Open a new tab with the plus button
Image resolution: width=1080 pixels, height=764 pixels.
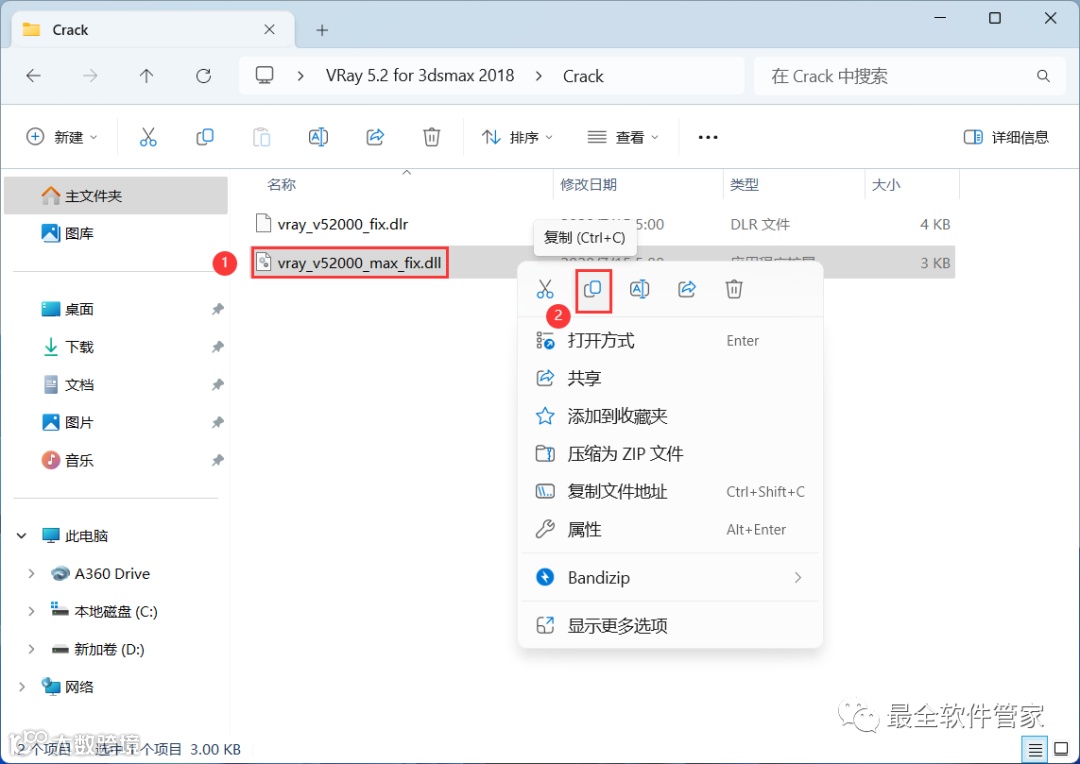(322, 30)
